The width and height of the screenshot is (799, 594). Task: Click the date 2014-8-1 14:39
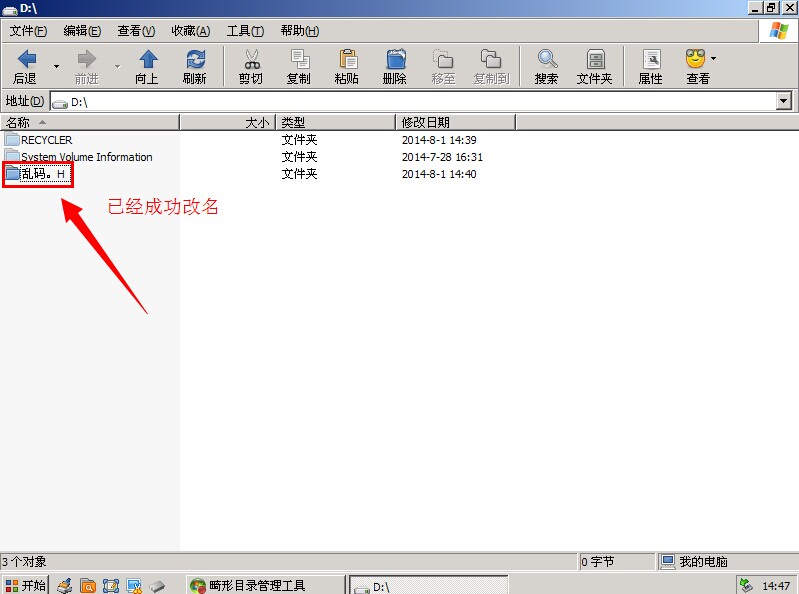pyautogui.click(x=439, y=140)
